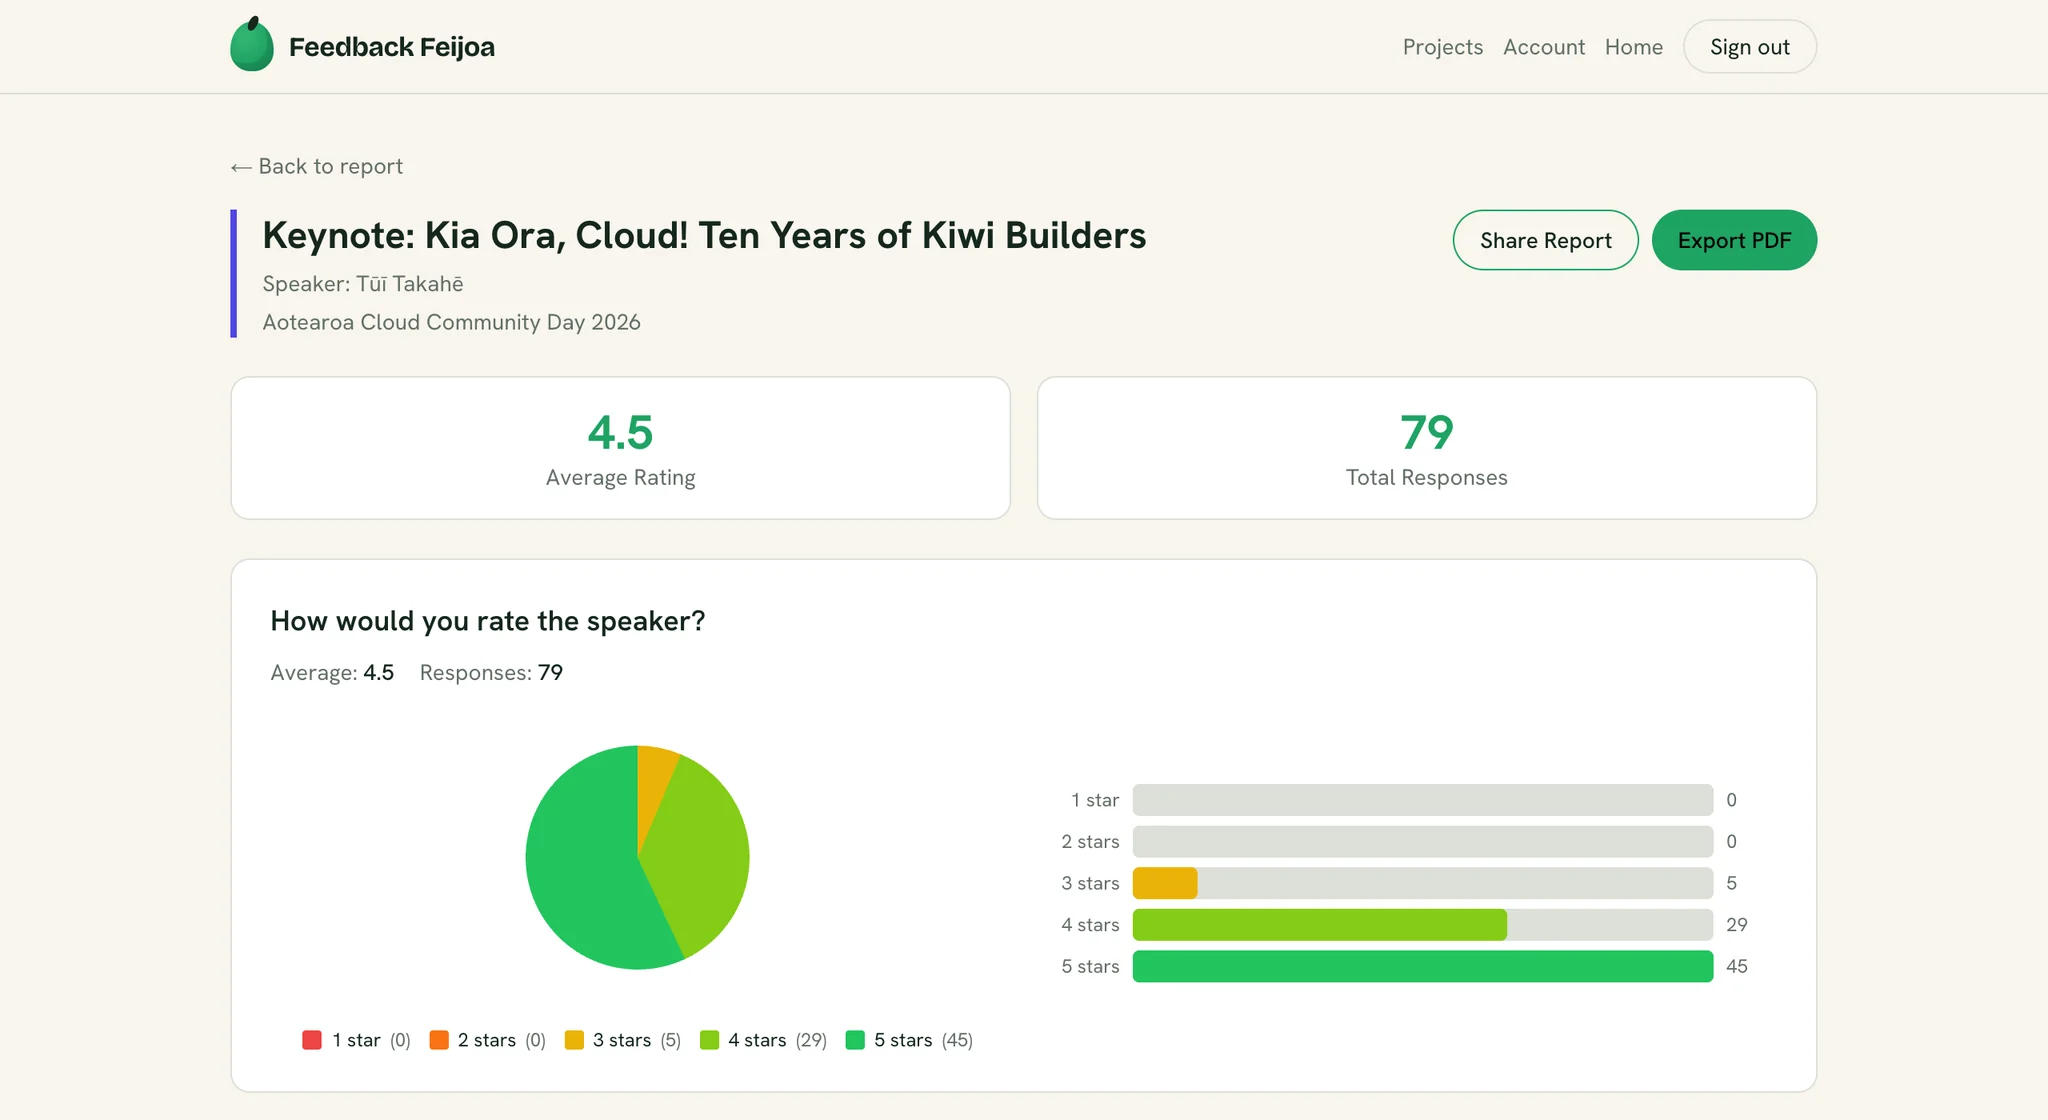The width and height of the screenshot is (2048, 1120).
Task: Click the 5 stars green pie slice
Action: point(580,870)
